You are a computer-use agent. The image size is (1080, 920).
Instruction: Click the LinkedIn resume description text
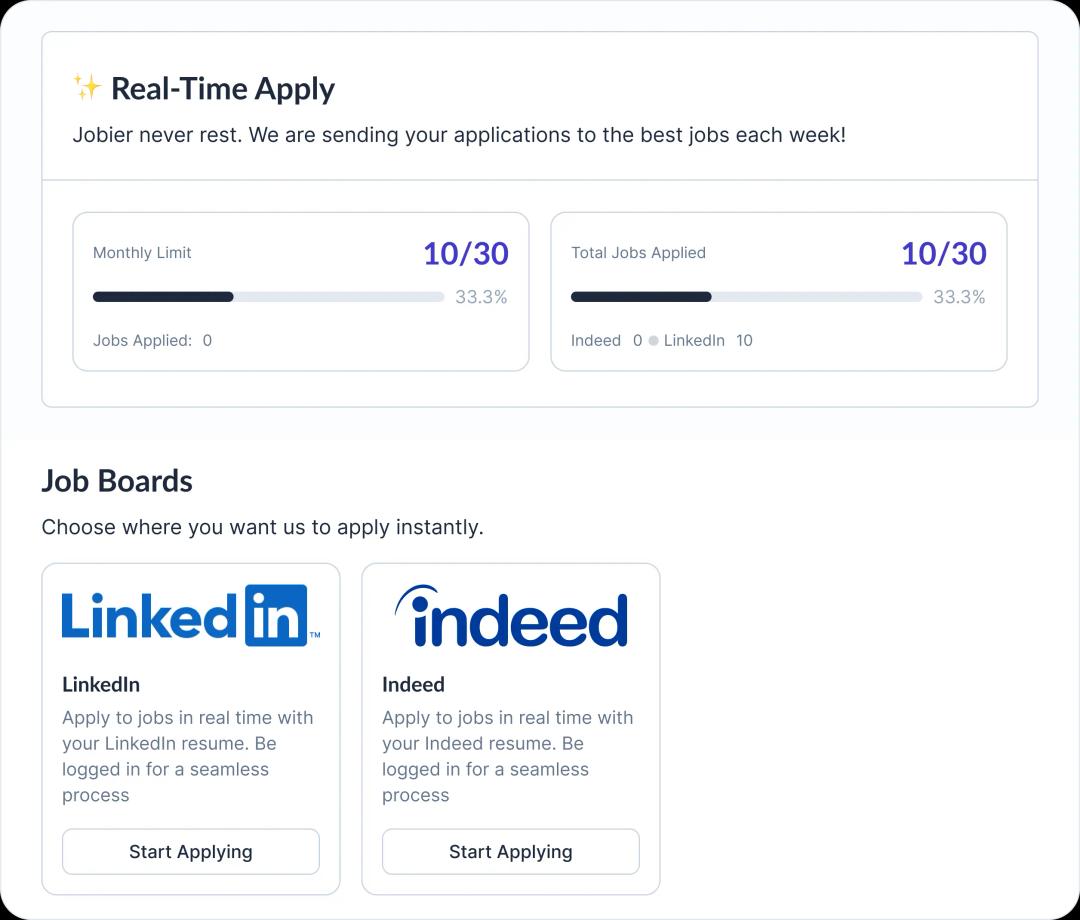188,756
